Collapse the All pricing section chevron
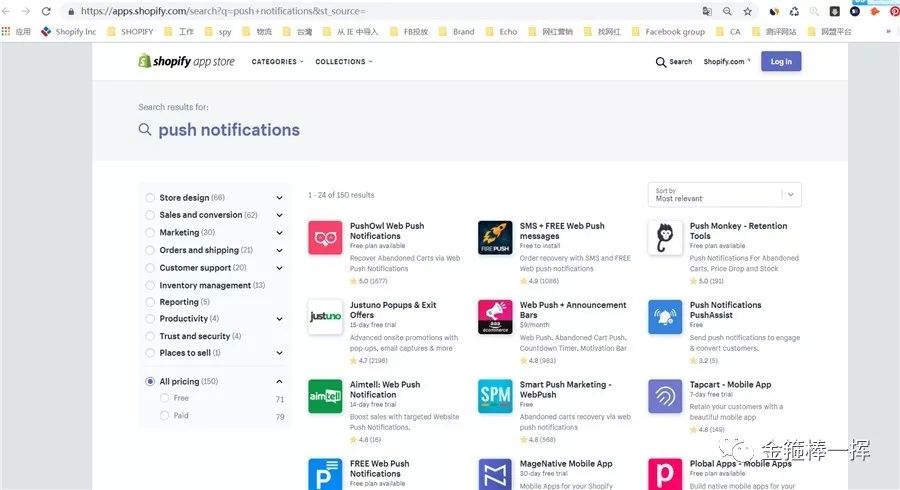Screen dimensions: 900x490 279,381
